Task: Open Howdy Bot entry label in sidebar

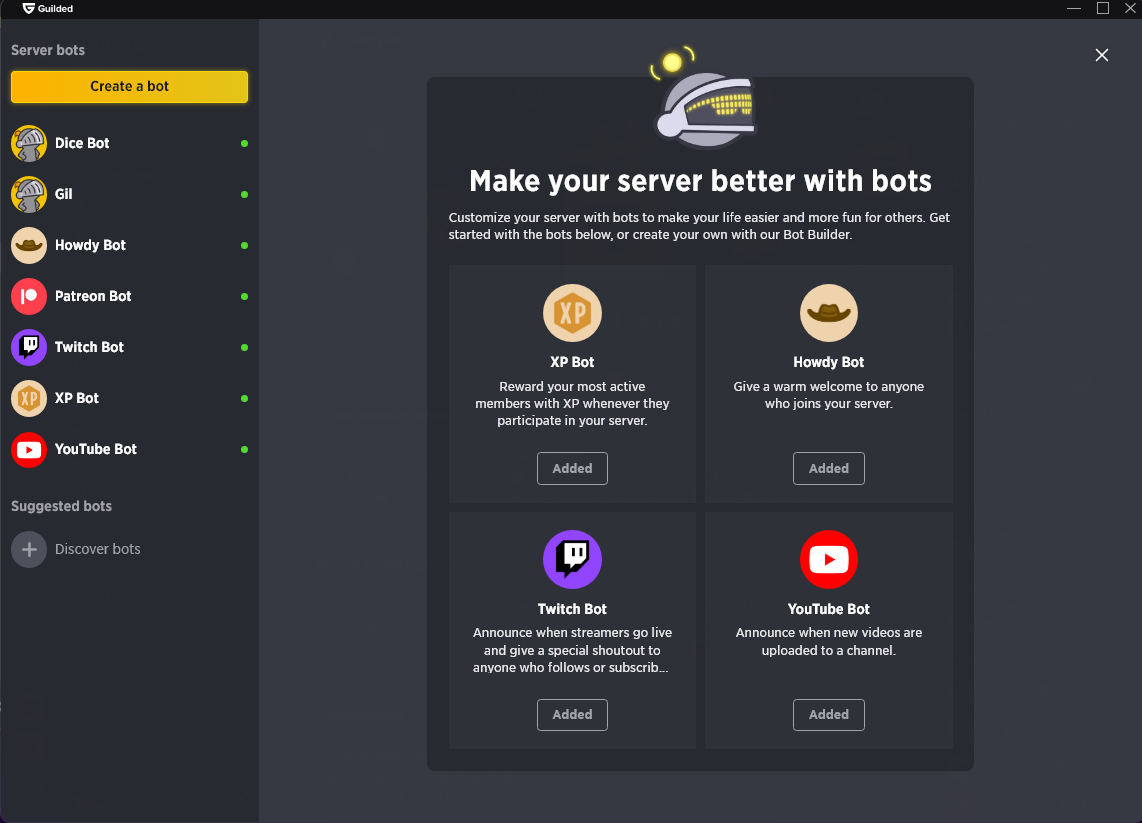Action: click(90, 245)
